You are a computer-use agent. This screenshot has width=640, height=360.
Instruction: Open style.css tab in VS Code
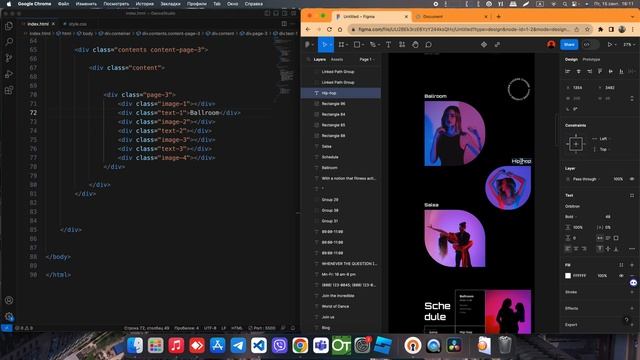[x=77, y=24]
